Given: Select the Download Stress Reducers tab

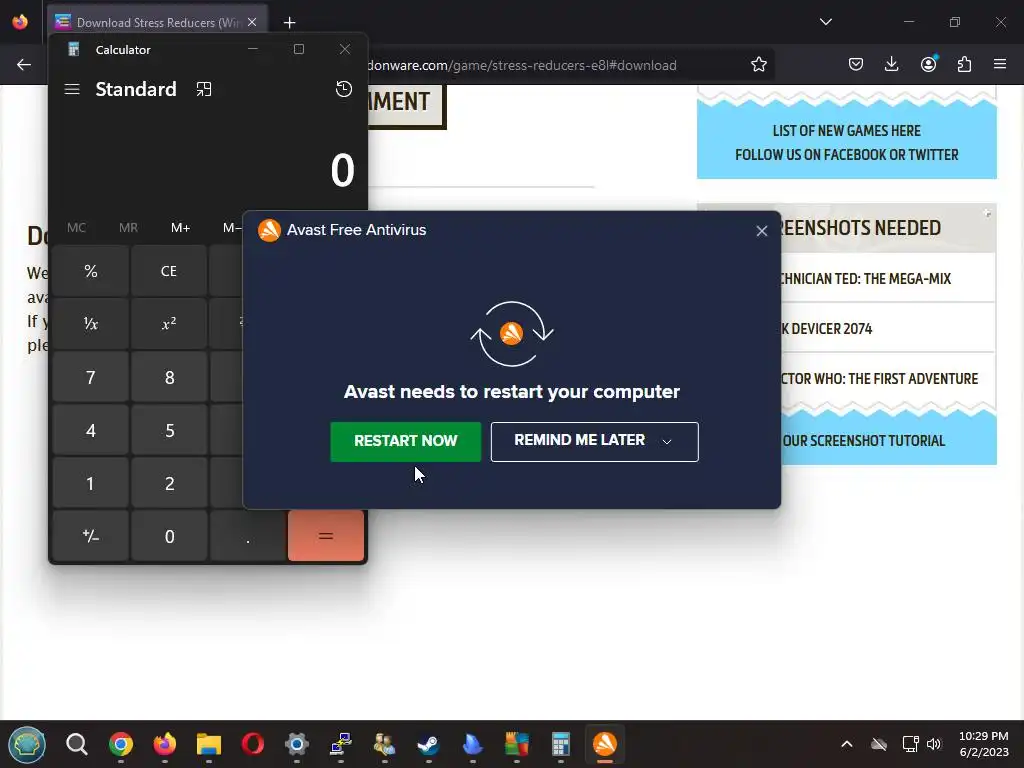Looking at the screenshot, I should (x=157, y=22).
